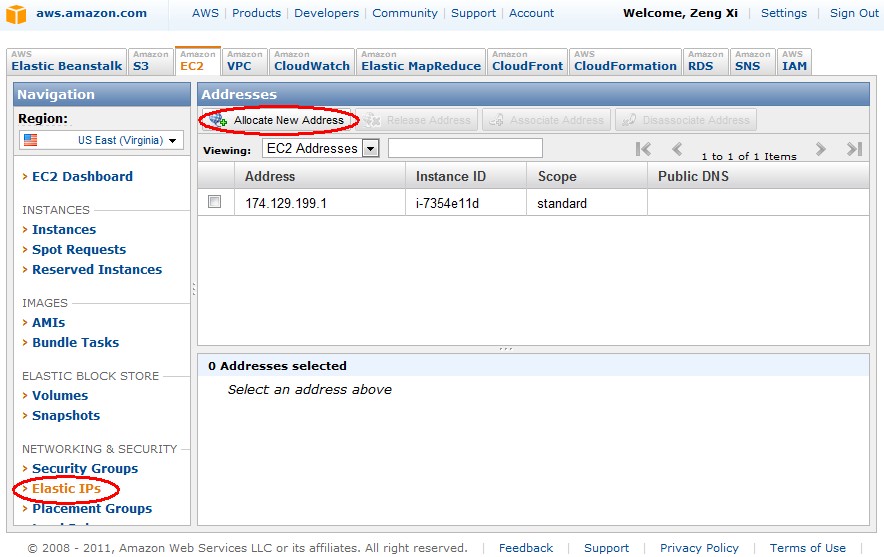Click the aws.amazon.com site title
884x557 pixels.
91,13
